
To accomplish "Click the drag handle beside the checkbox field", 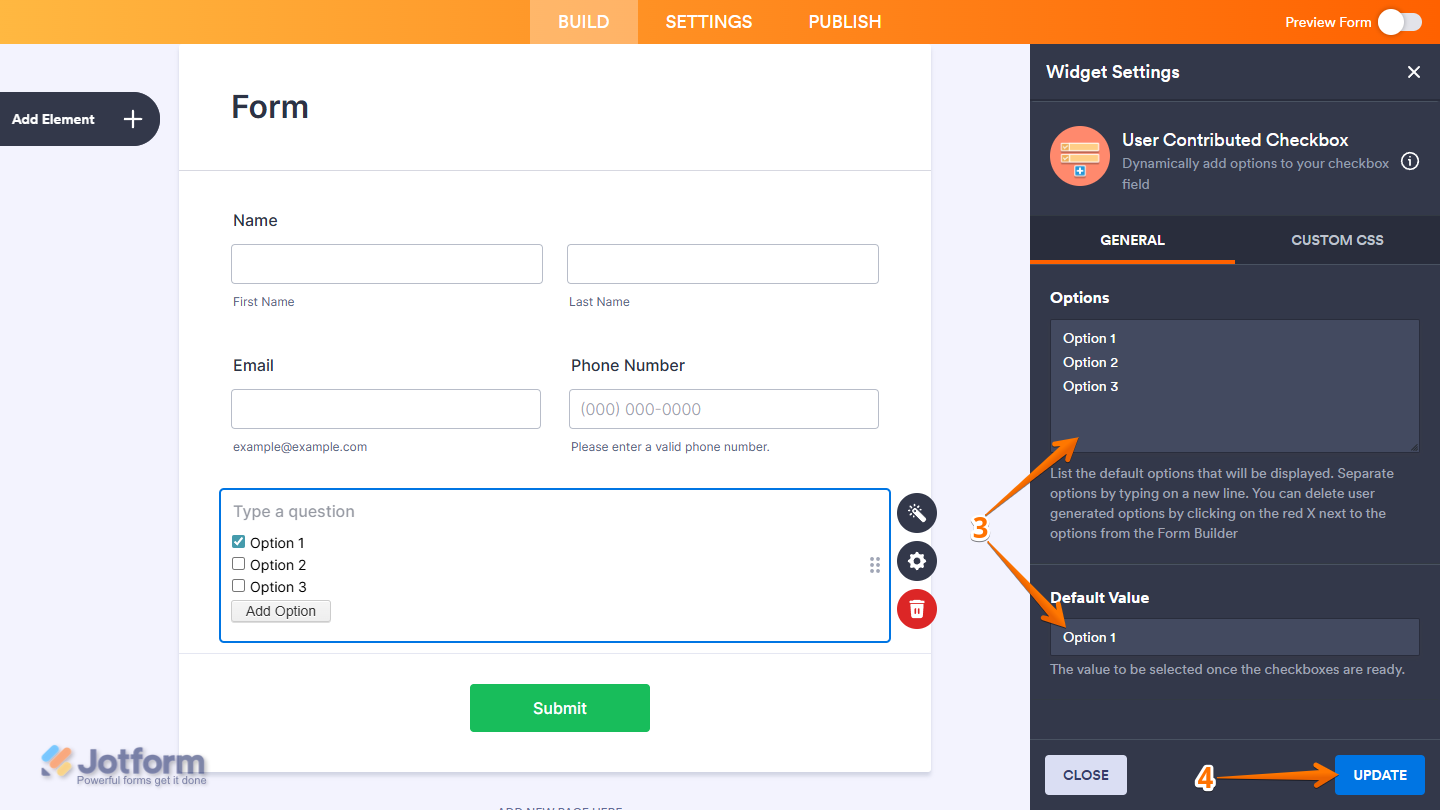I will pyautogui.click(x=874, y=565).
